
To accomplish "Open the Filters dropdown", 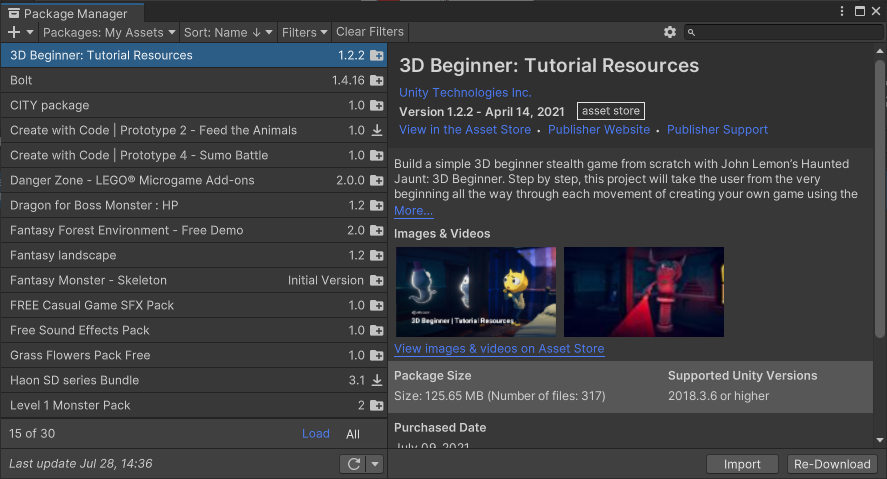I will (x=304, y=32).
